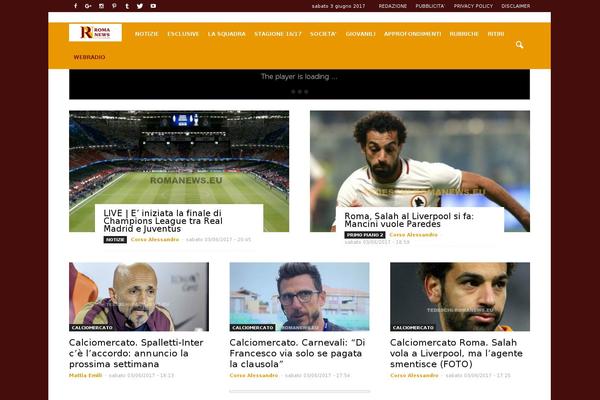The image size is (600, 400).
Task: Click CALCIOMERCATO tag on the Di Francesco image
Action: (253, 328)
